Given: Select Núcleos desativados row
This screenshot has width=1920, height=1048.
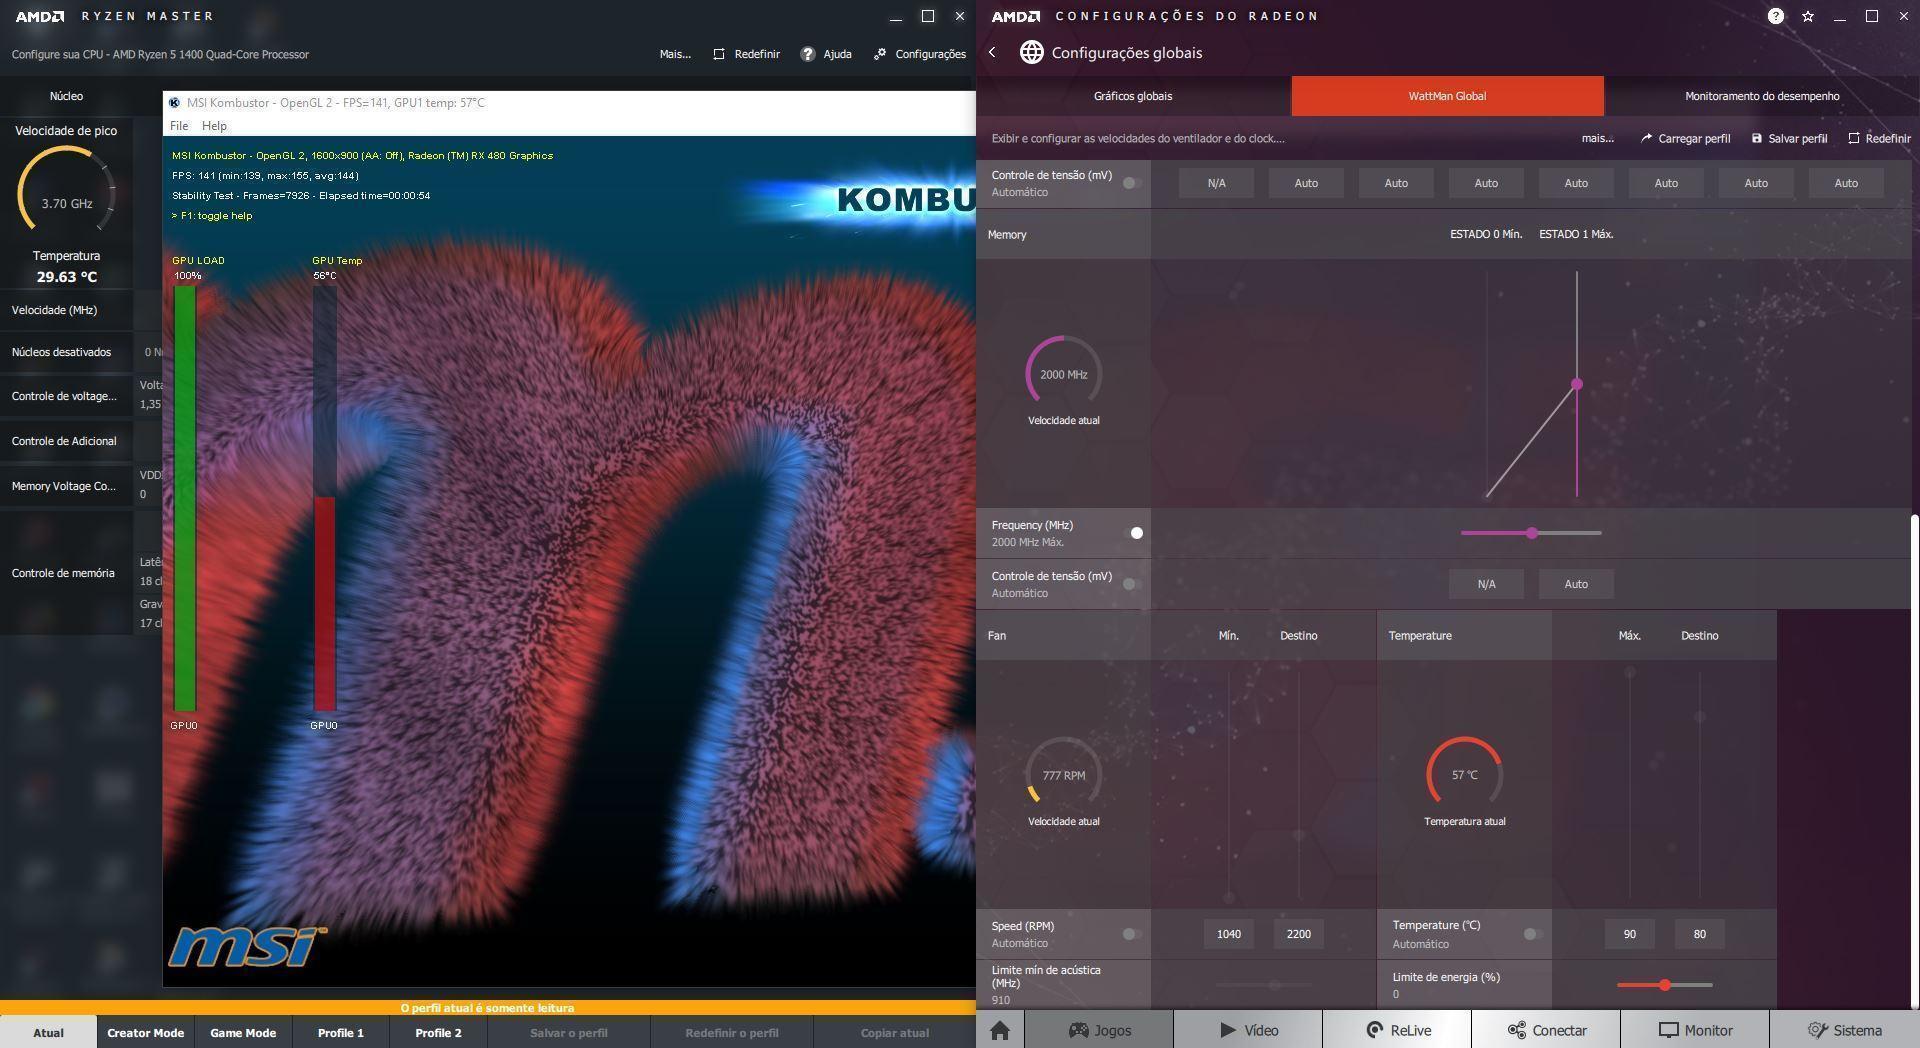Looking at the screenshot, I should pyautogui.click(x=66, y=352).
